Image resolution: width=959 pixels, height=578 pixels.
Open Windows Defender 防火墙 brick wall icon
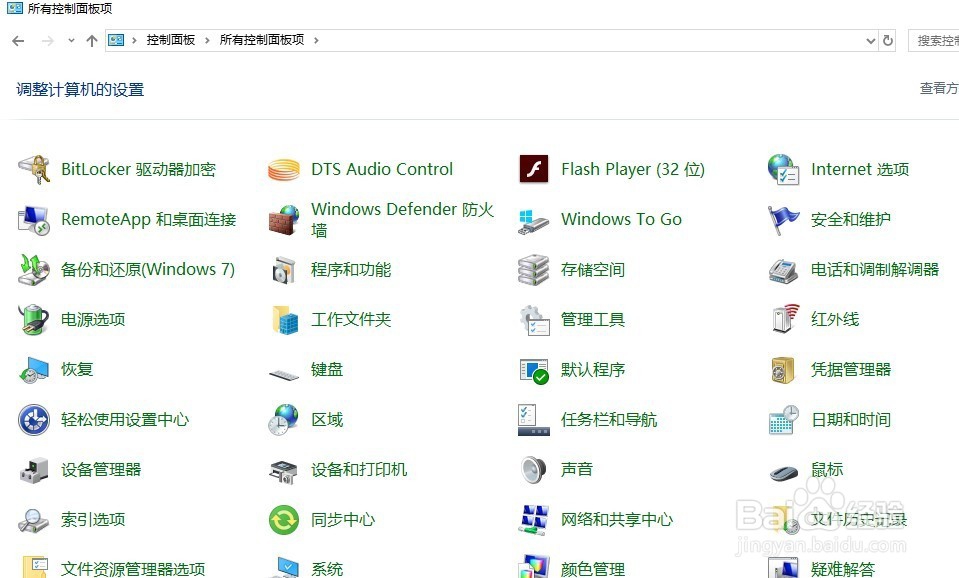point(284,220)
